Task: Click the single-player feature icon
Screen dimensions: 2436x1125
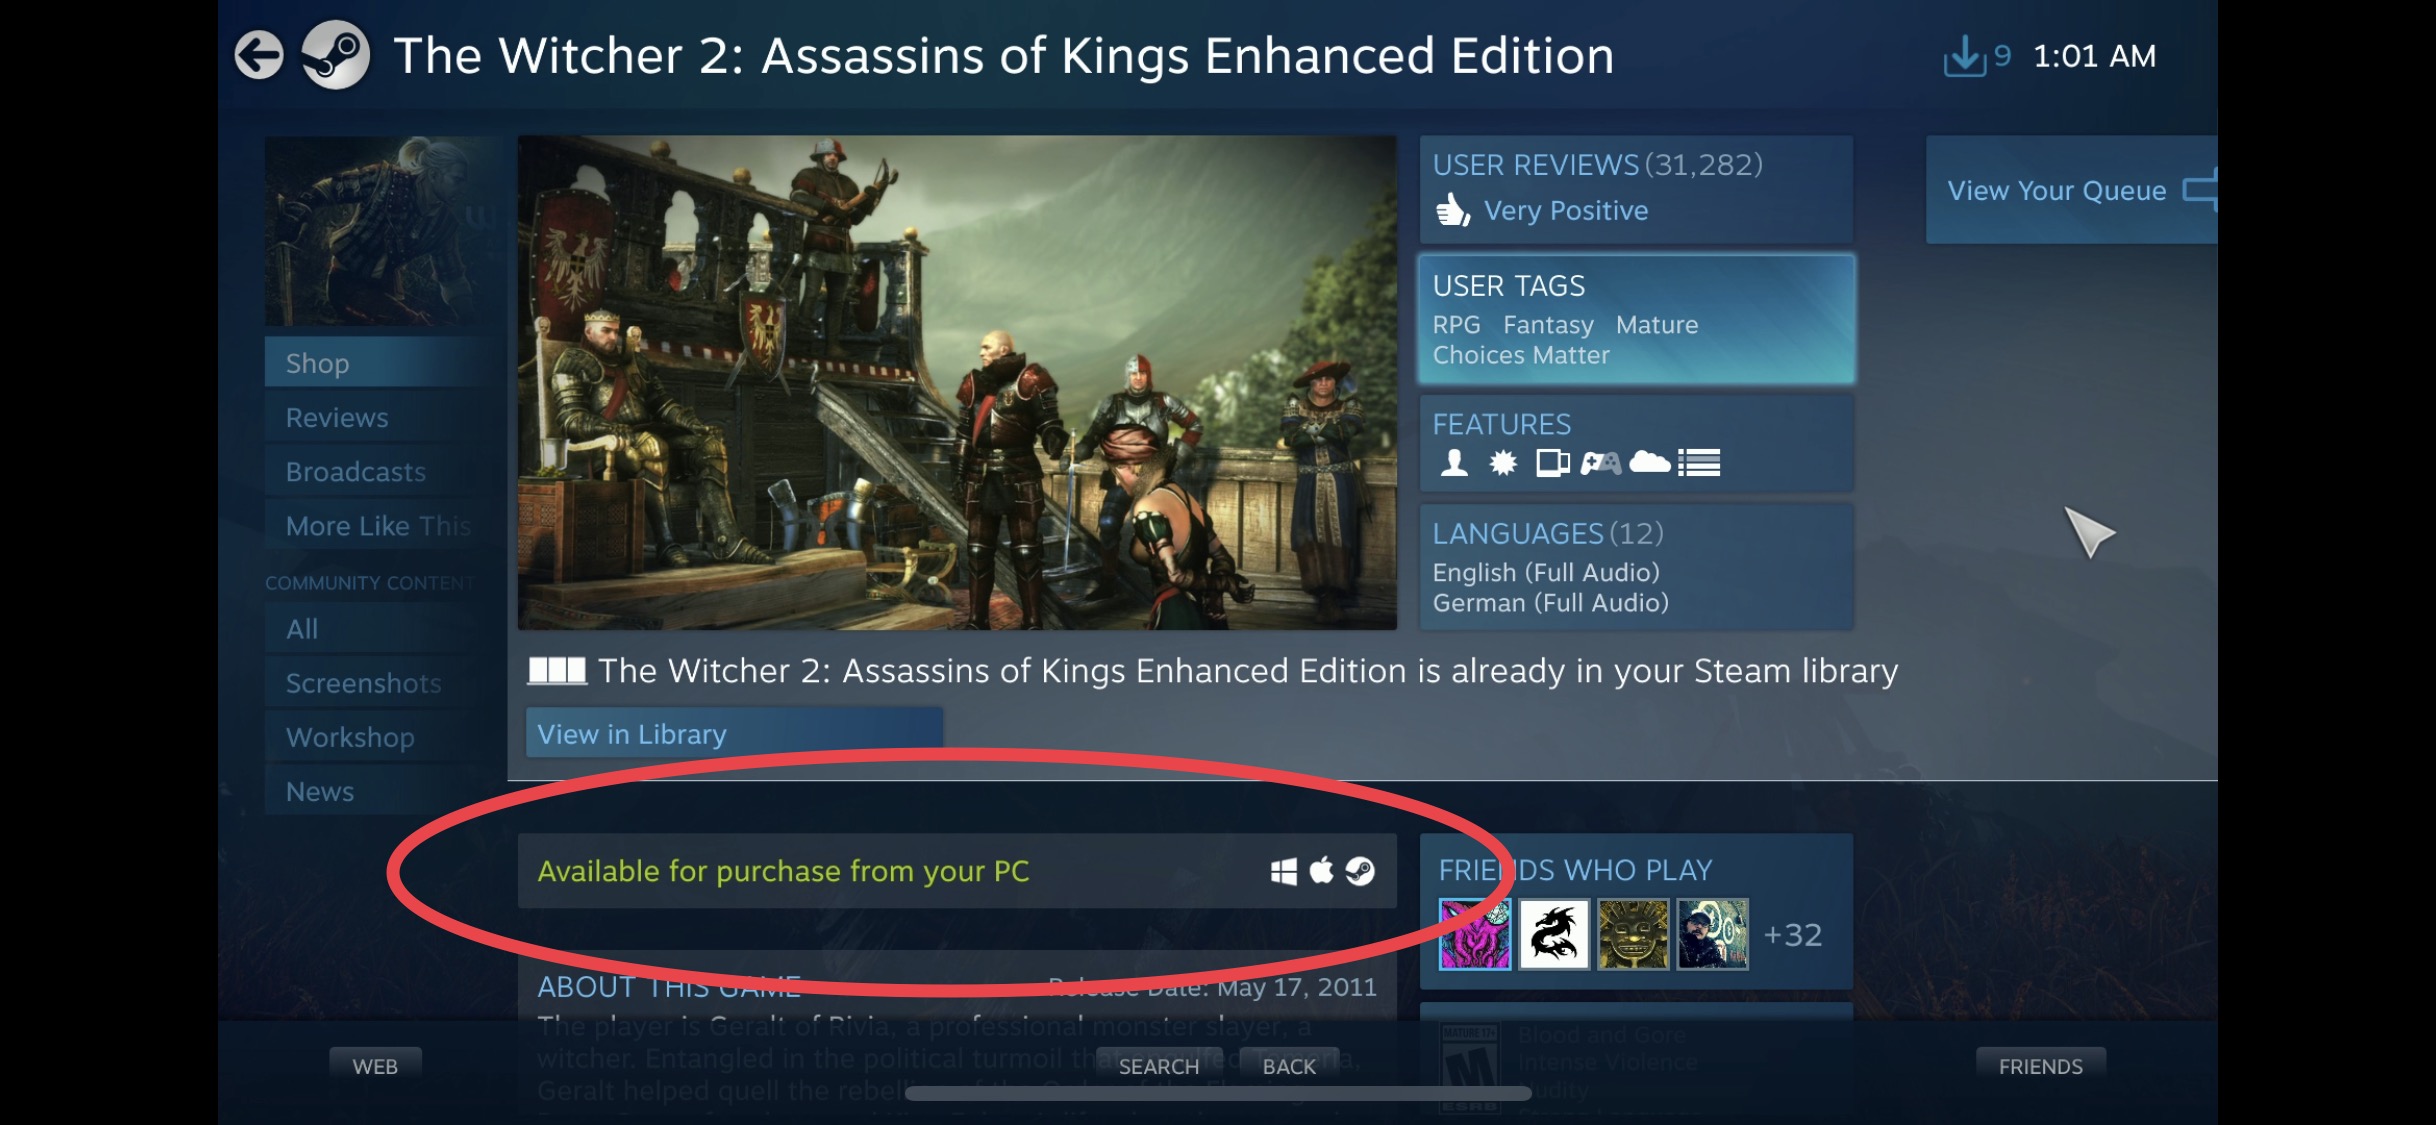Action: [1446, 461]
